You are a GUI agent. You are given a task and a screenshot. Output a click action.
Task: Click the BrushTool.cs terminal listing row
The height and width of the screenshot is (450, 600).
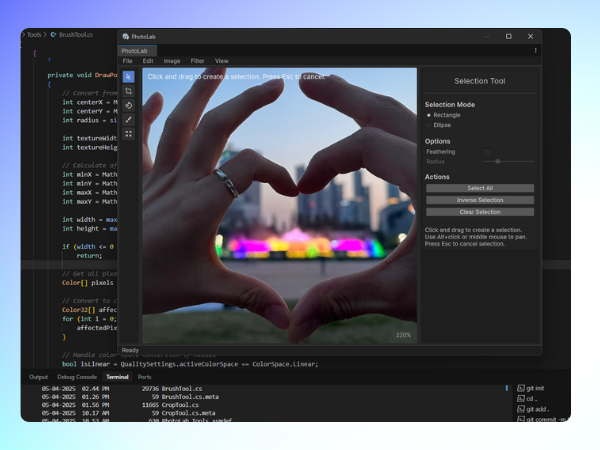(122, 388)
